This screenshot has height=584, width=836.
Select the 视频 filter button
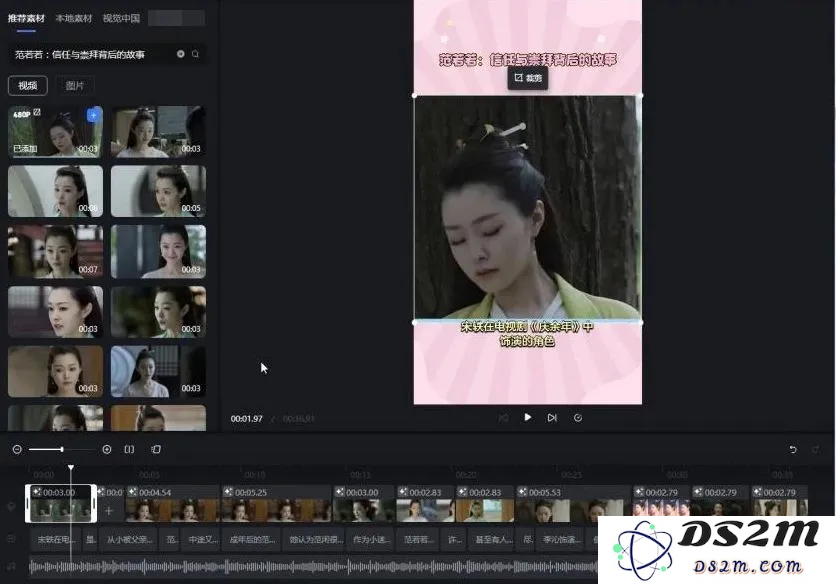coord(28,85)
